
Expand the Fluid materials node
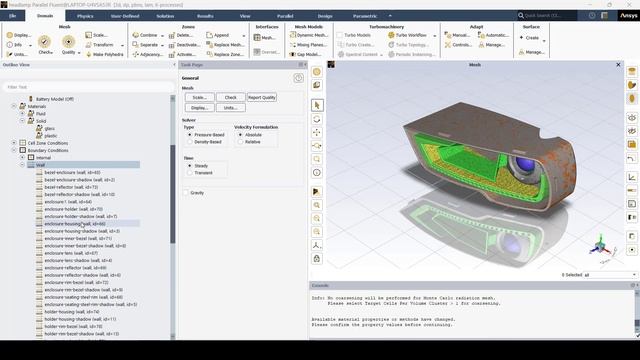22,113
